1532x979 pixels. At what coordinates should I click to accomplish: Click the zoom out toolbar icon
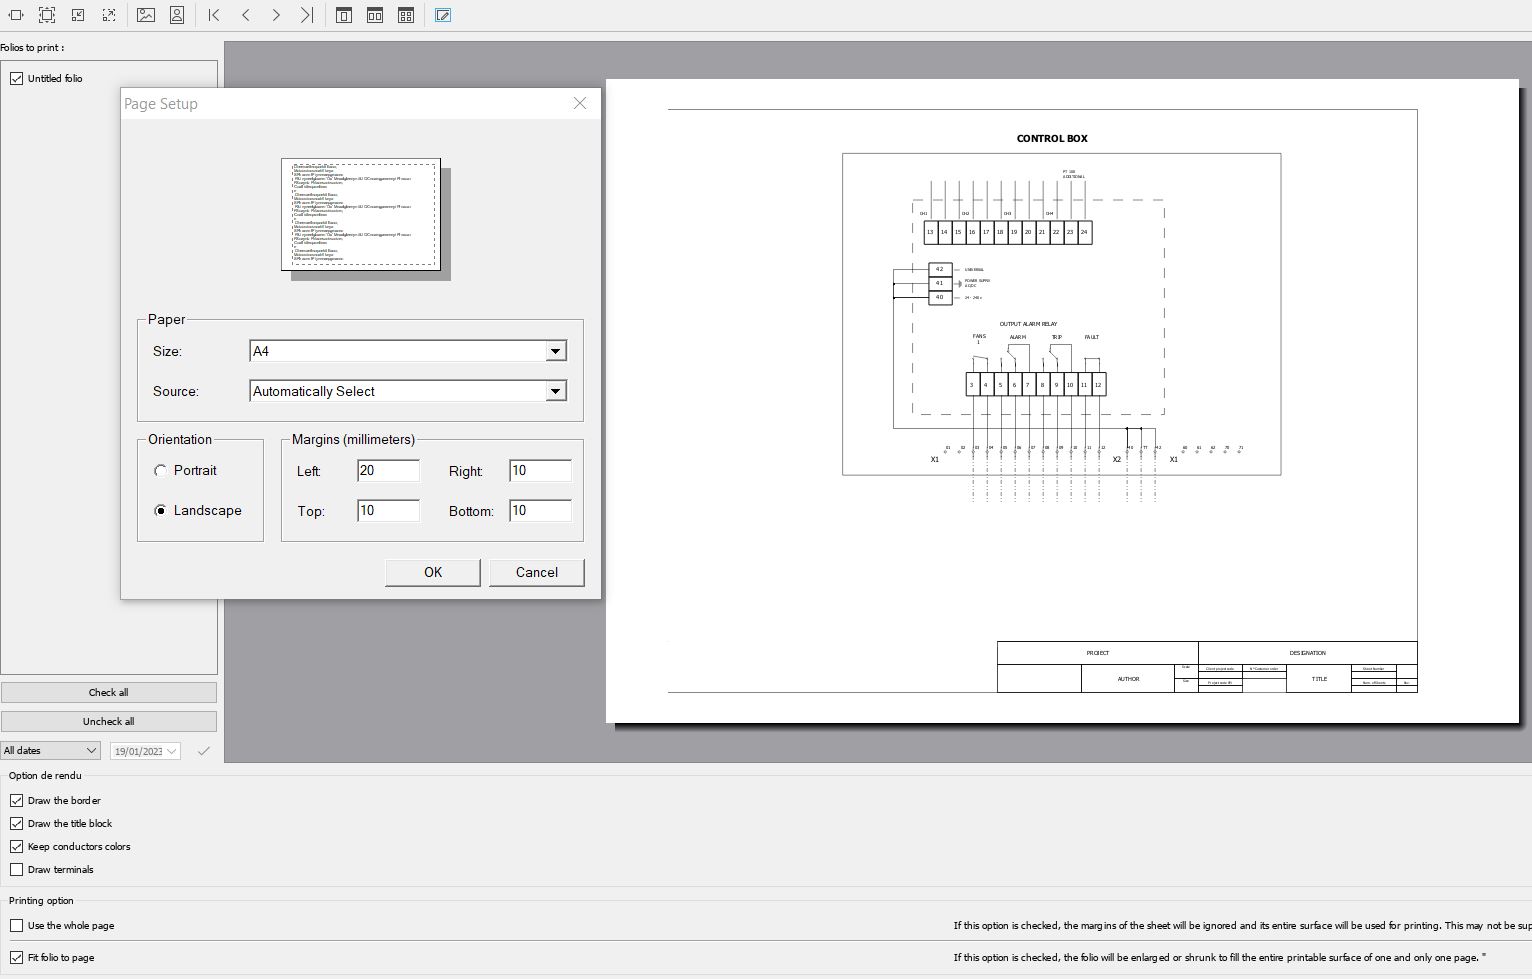78,15
